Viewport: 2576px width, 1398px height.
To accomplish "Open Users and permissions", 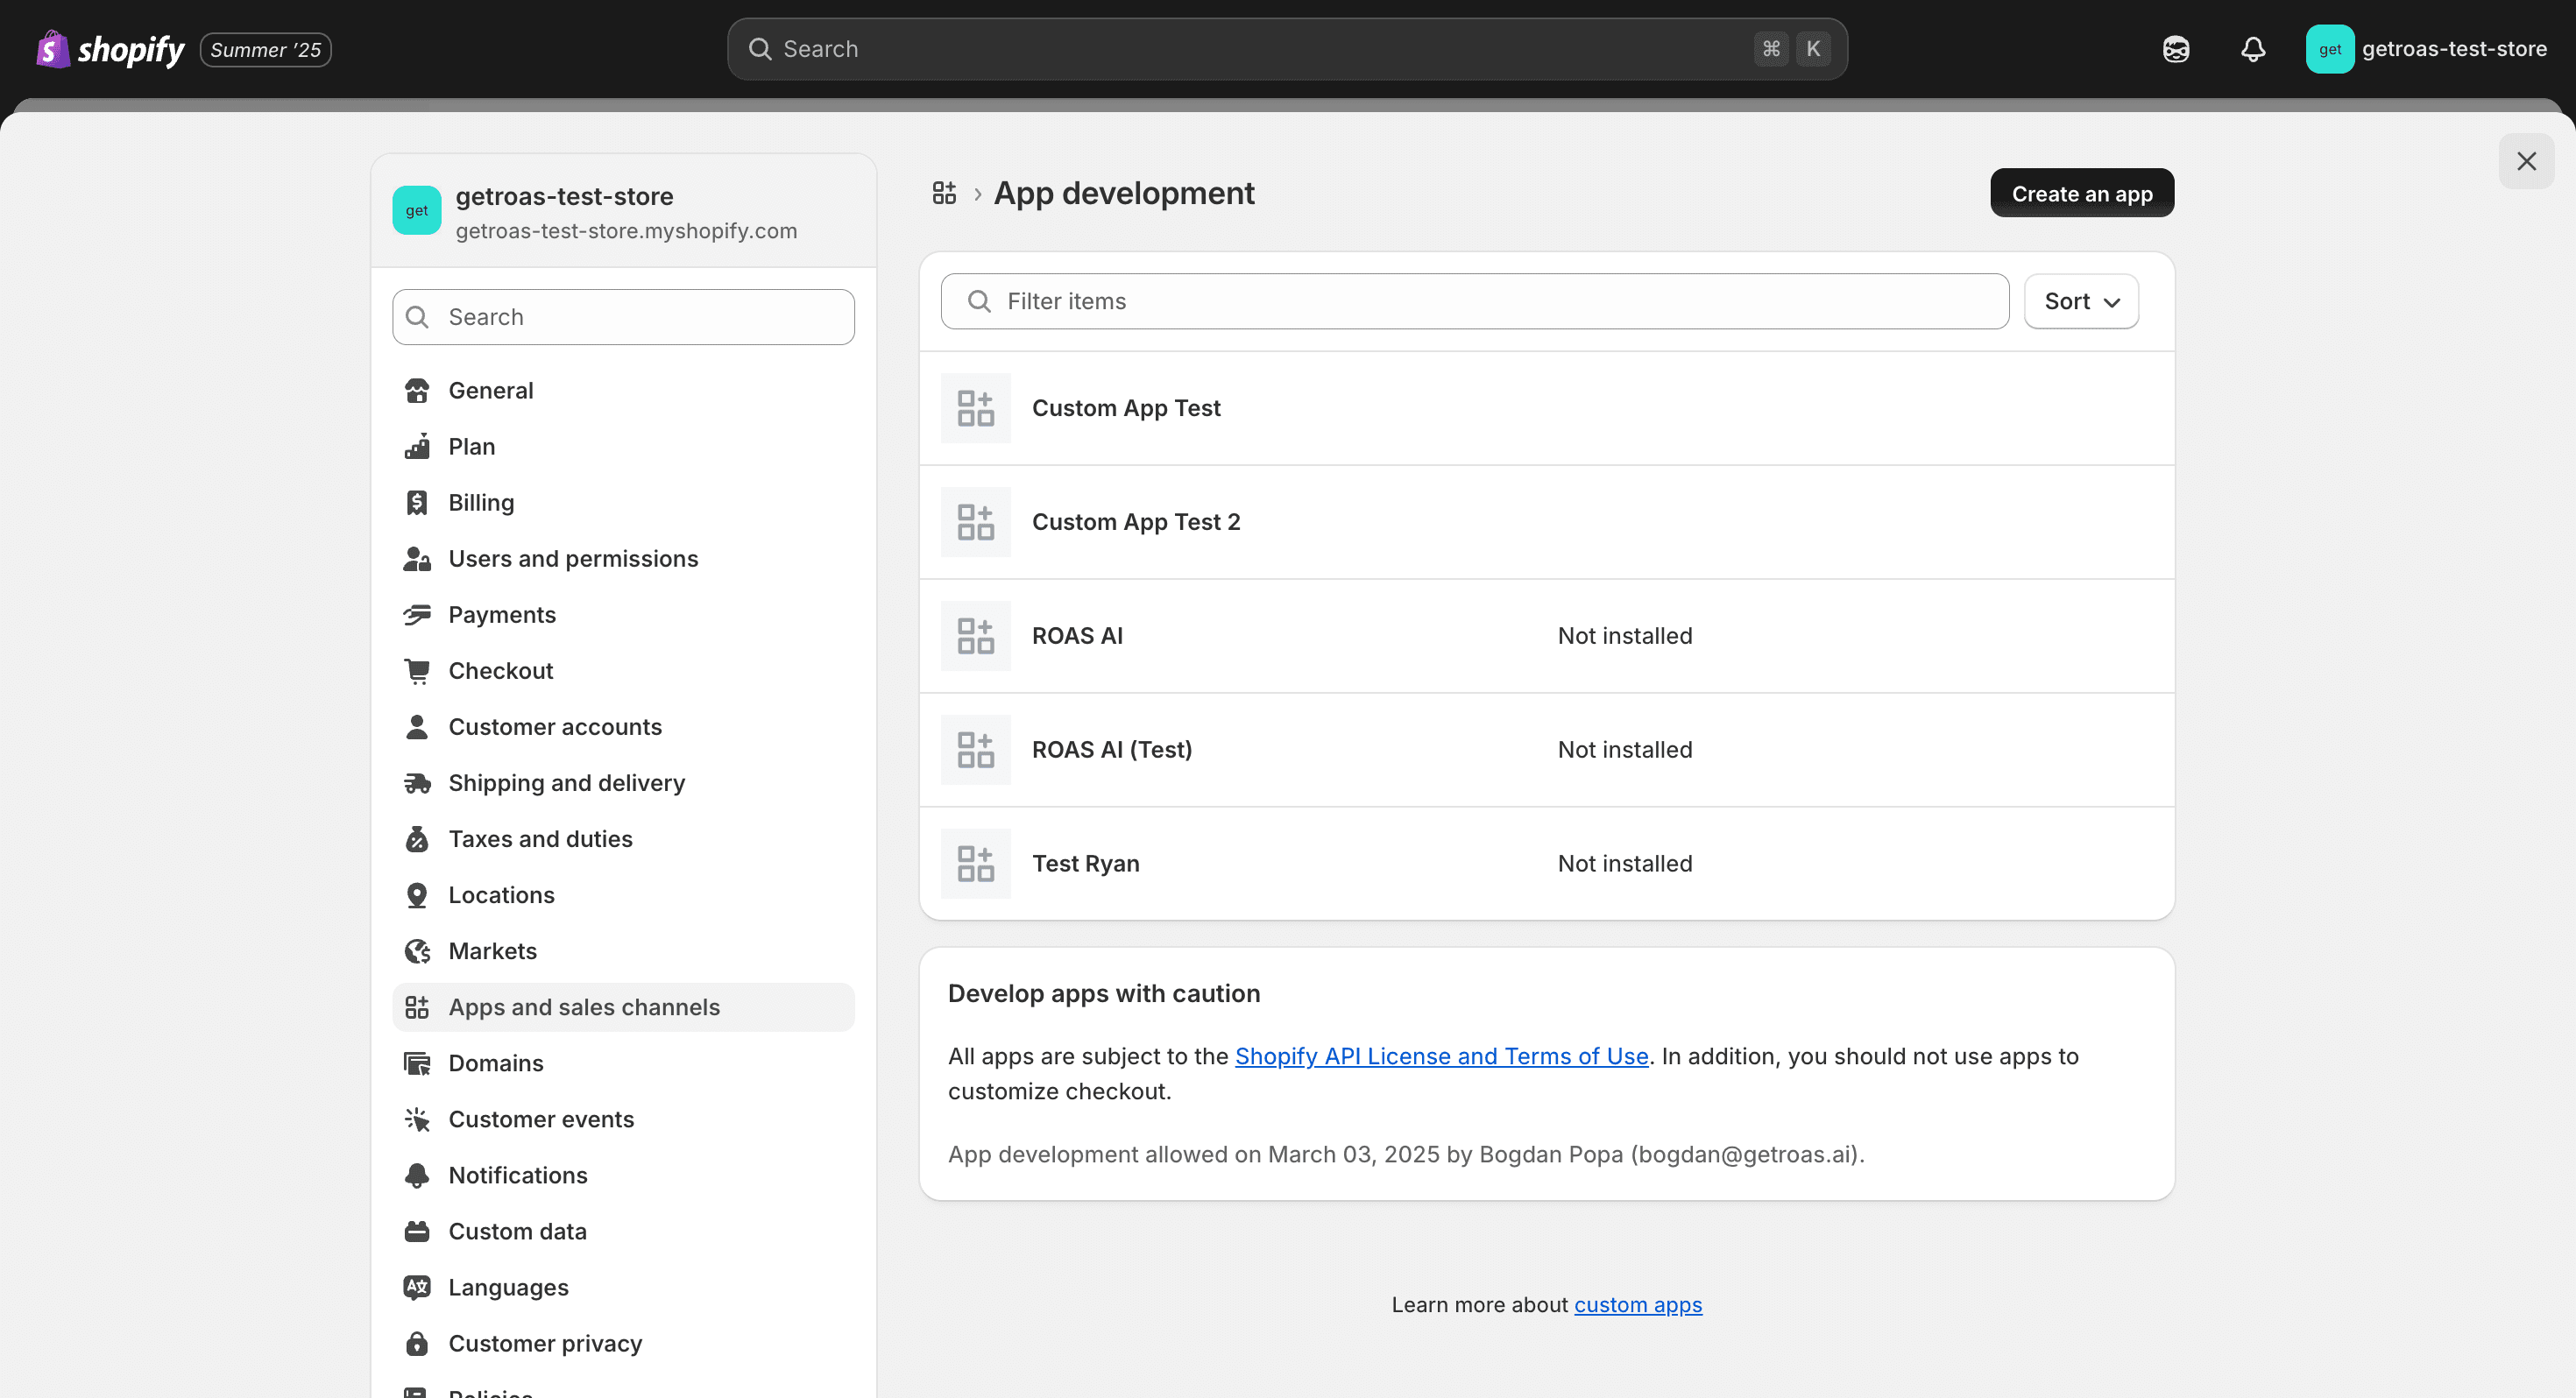I will point(623,559).
